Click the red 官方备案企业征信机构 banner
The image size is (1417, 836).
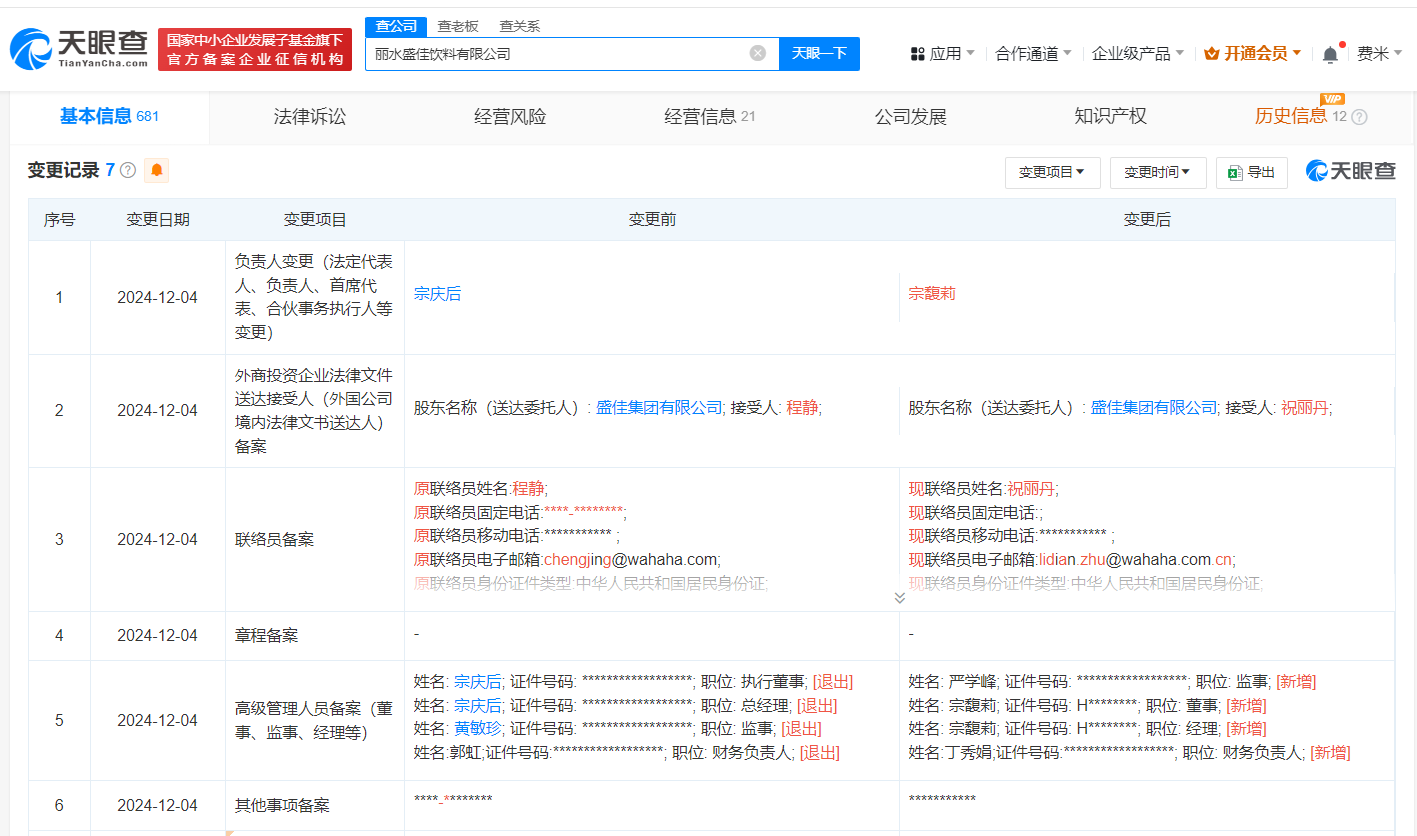255,50
